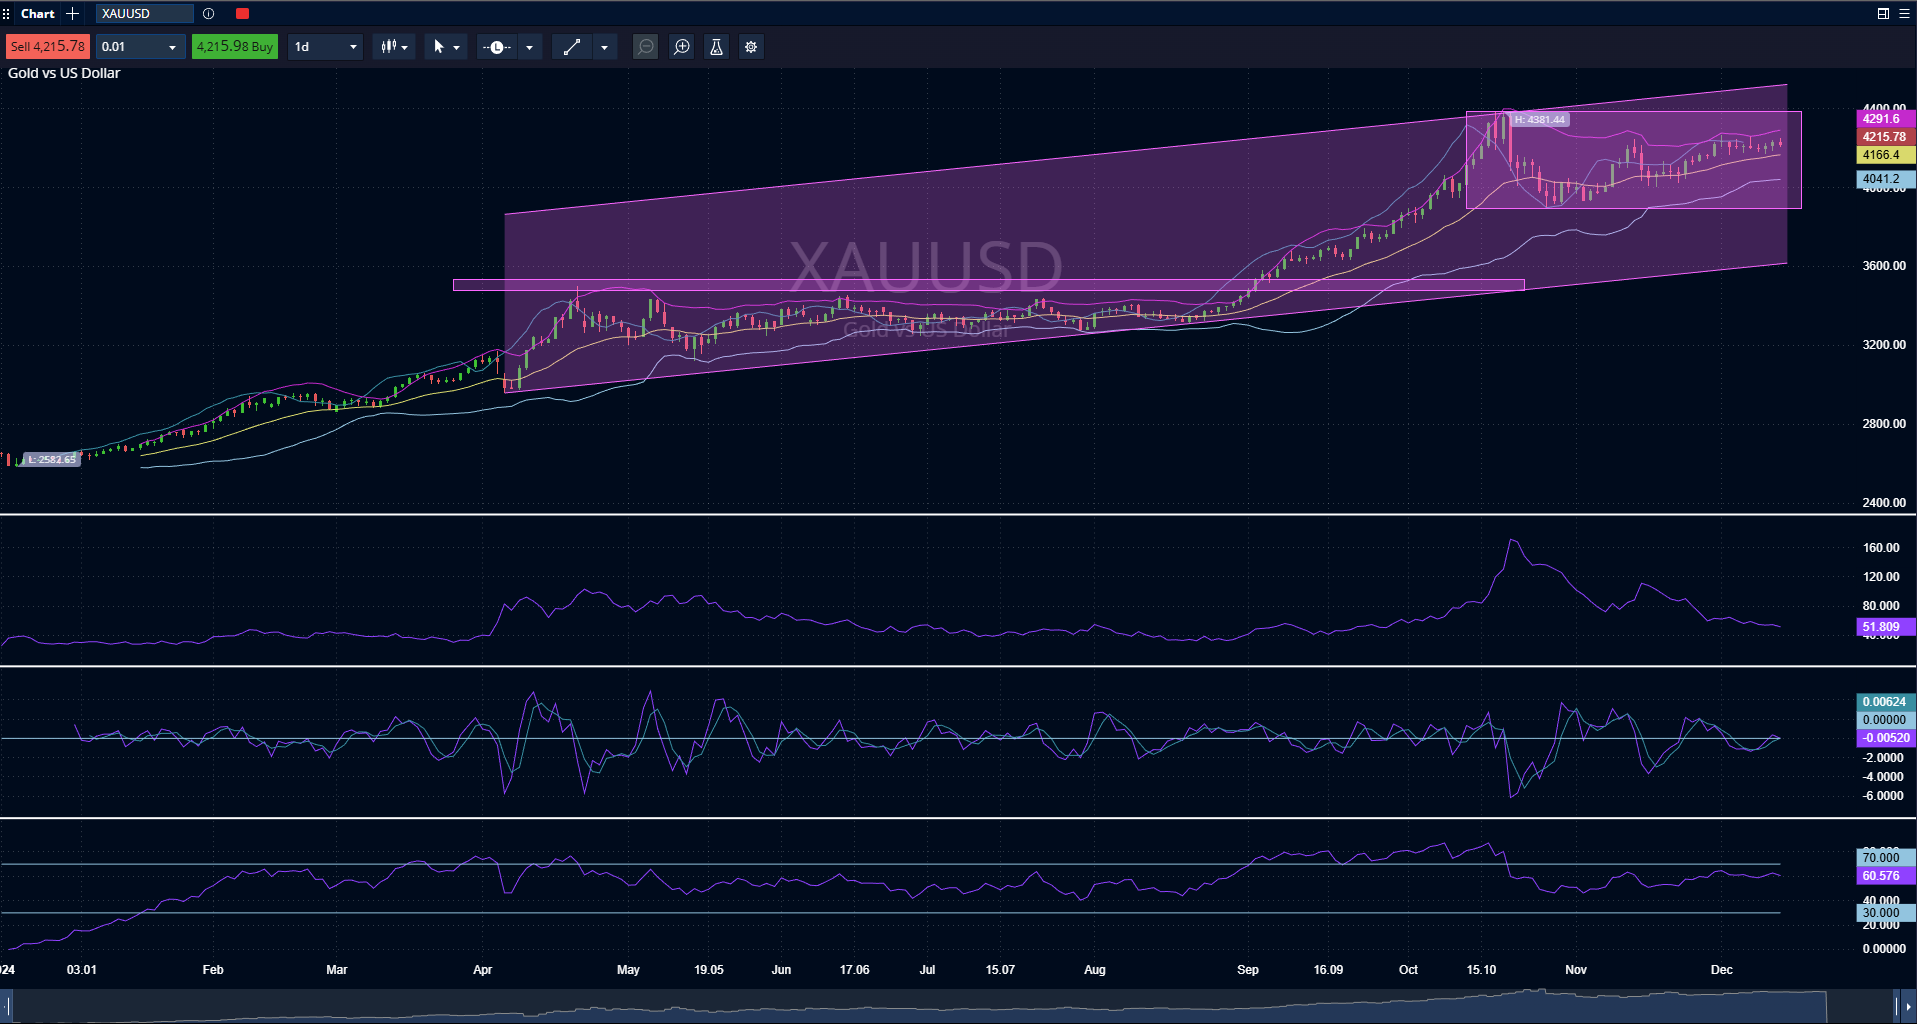Click the clock time marker tool
Image resolution: width=1917 pixels, height=1024 pixels.
coord(497,47)
